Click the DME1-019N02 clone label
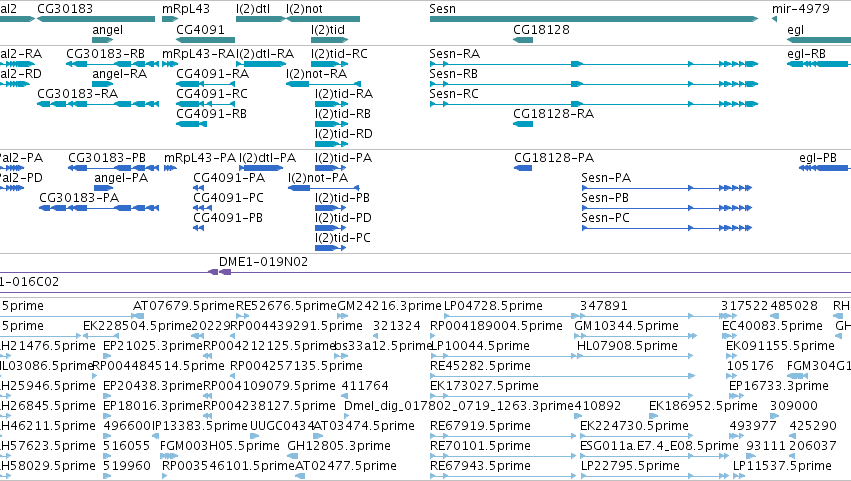Screen dimensions: 851x481 point(263,262)
